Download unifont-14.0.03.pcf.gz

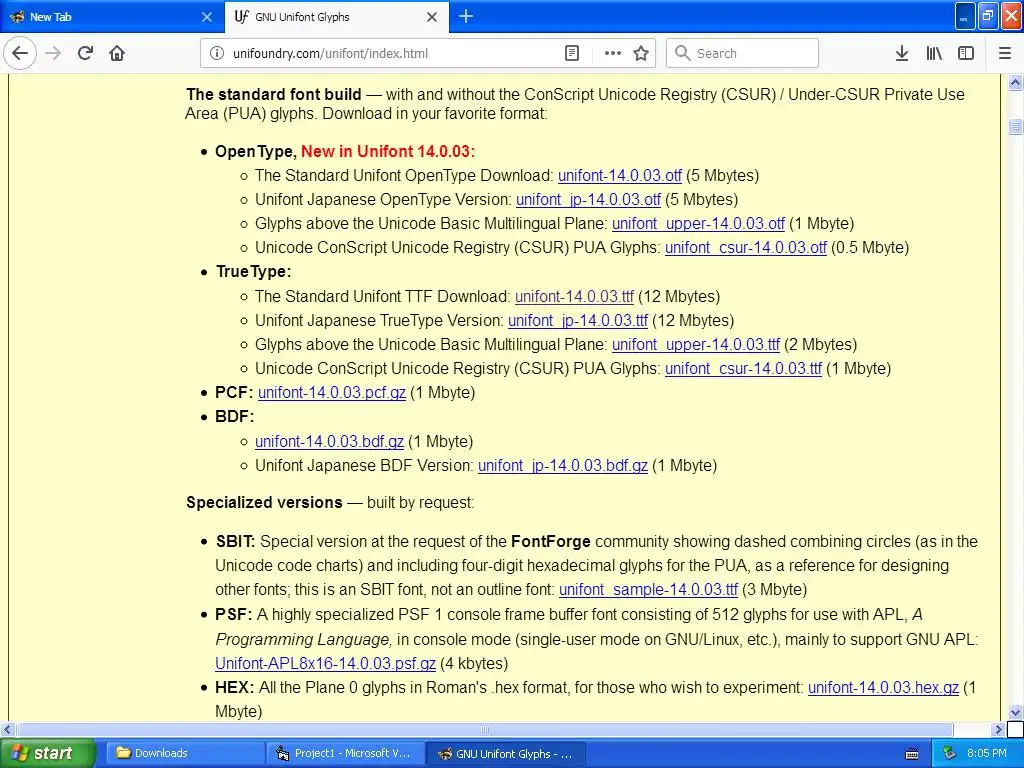[x=332, y=393]
